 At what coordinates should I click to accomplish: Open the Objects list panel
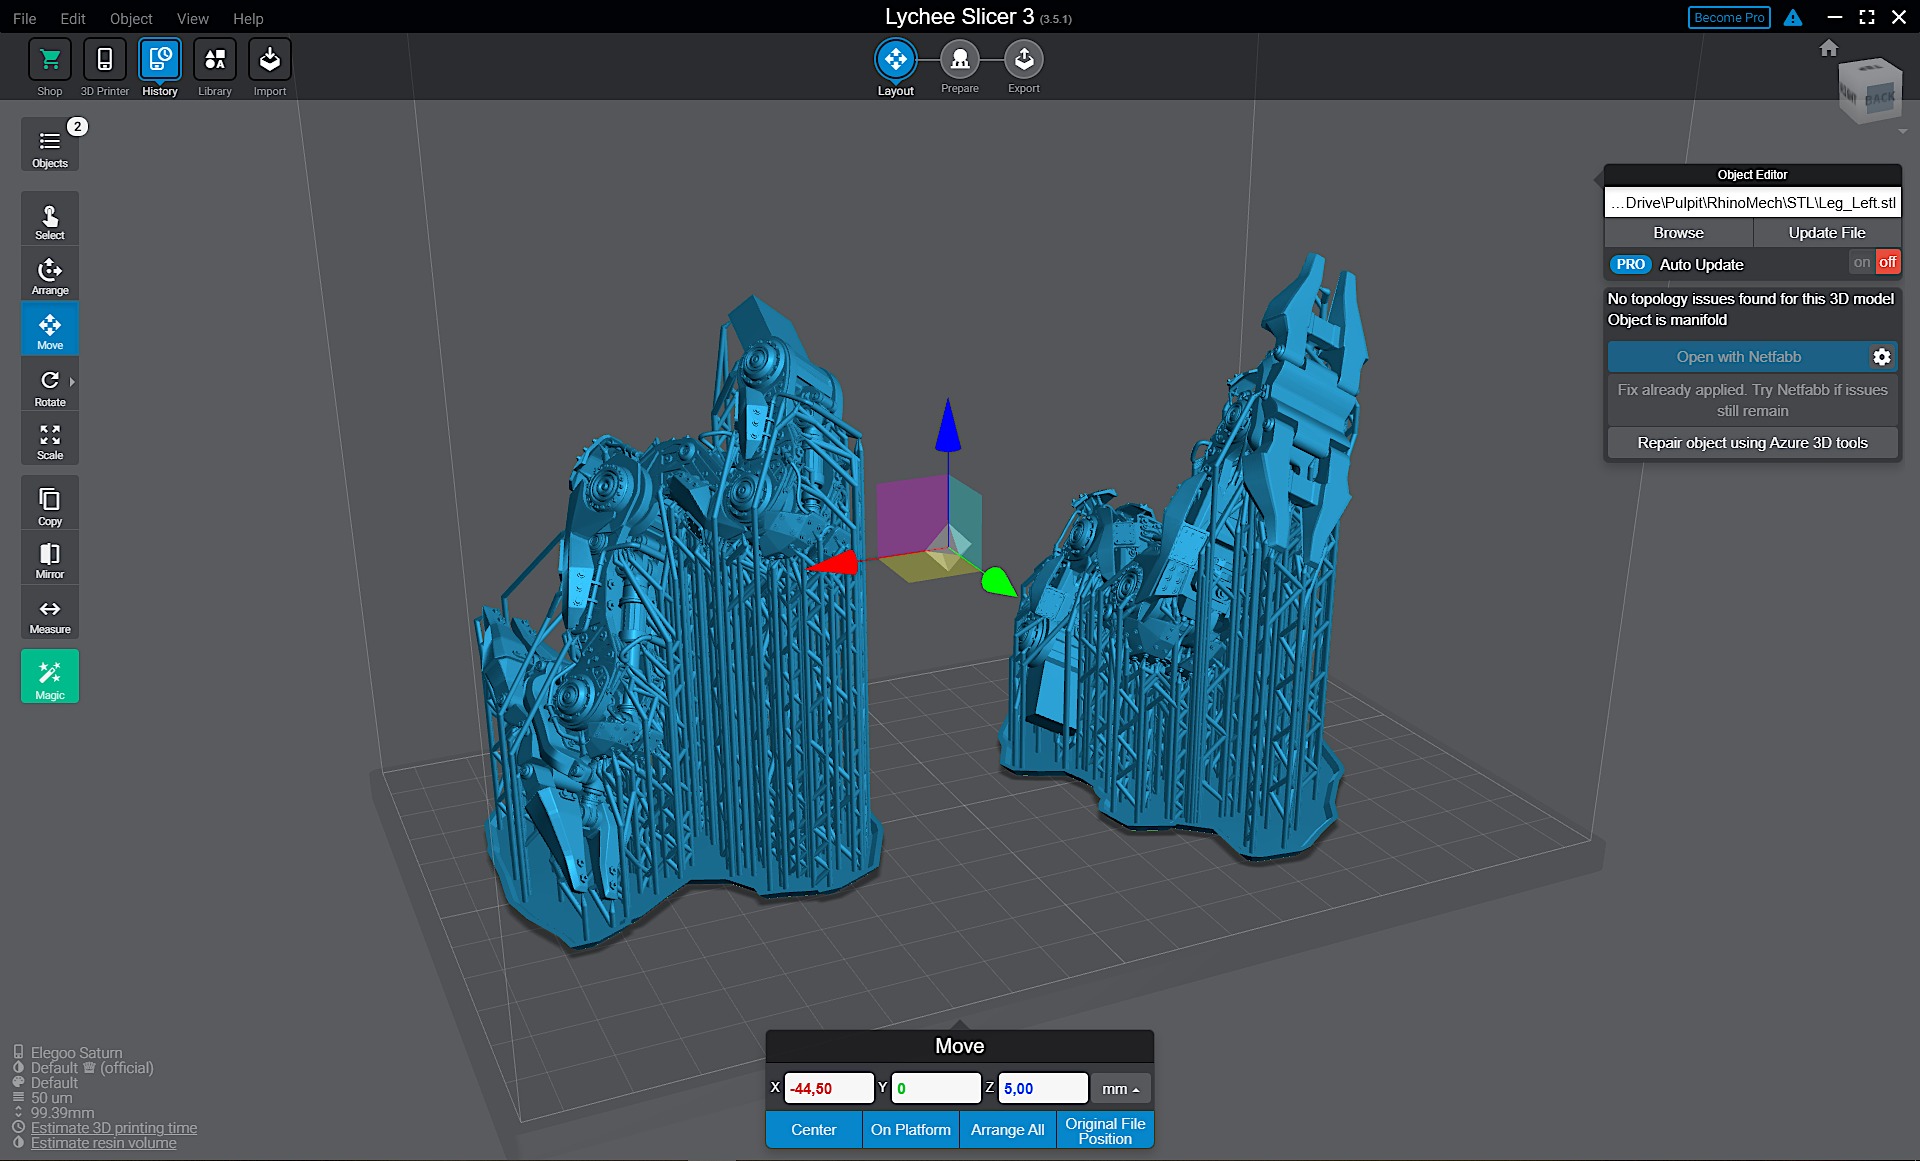(x=50, y=146)
